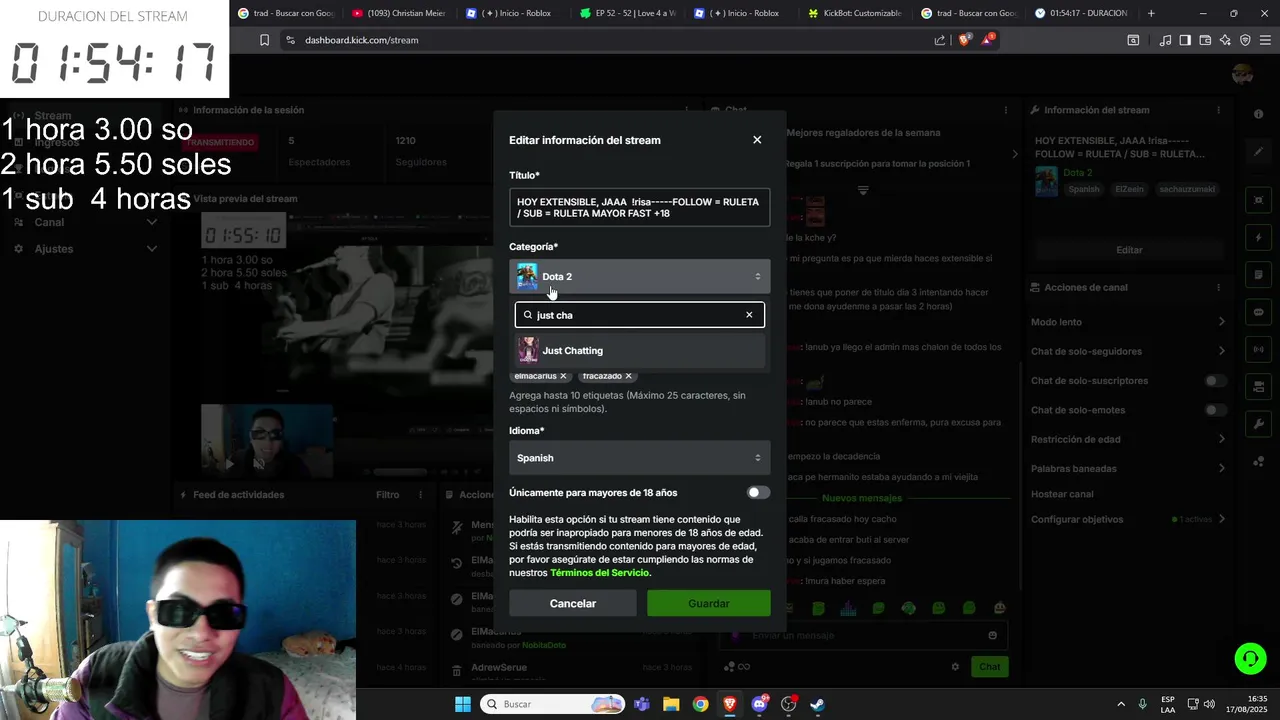
Task: Bookmark this page icon
Action: [x=264, y=40]
